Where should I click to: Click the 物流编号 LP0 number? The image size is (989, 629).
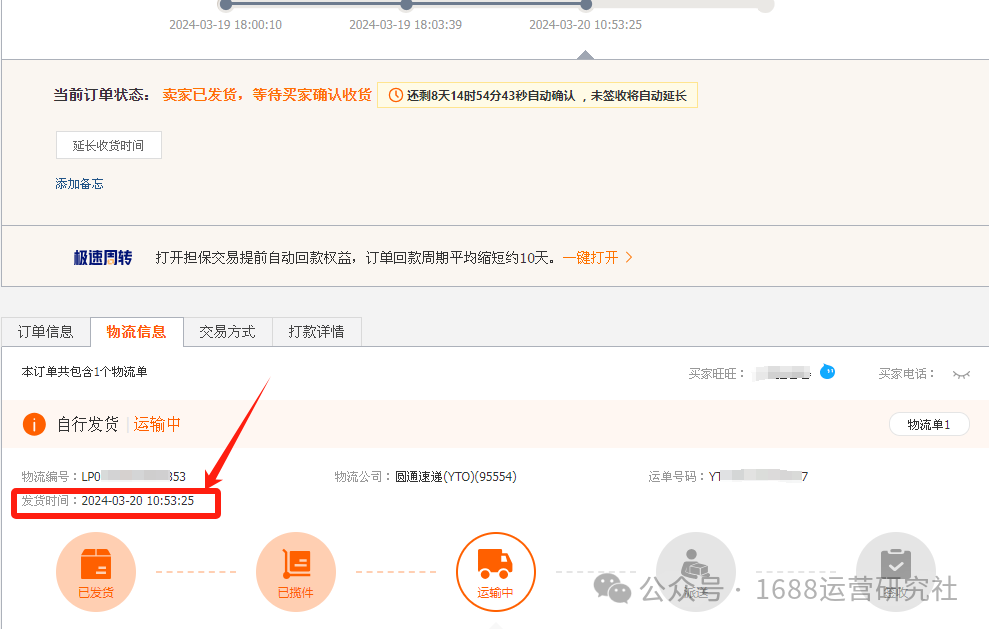[134, 476]
